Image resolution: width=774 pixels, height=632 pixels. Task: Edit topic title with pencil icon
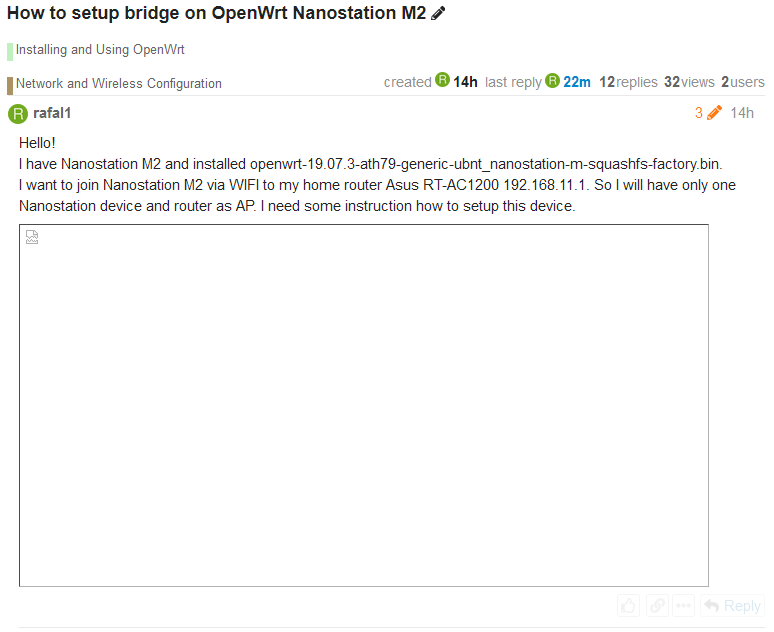(x=438, y=13)
